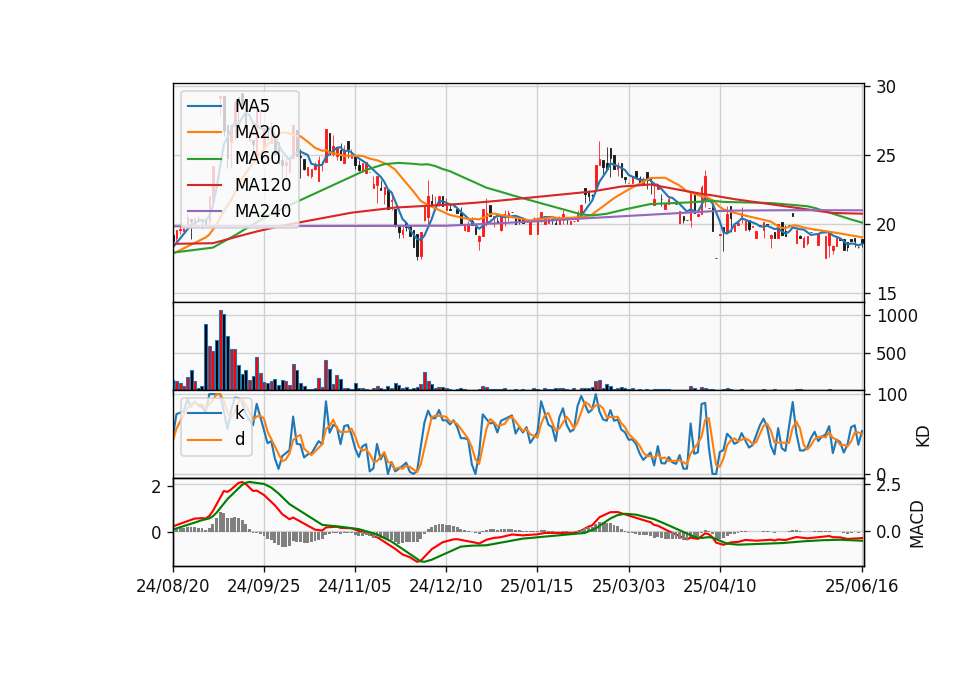
Task: Click the 24/11/05 date axis label
Action: click(354, 587)
